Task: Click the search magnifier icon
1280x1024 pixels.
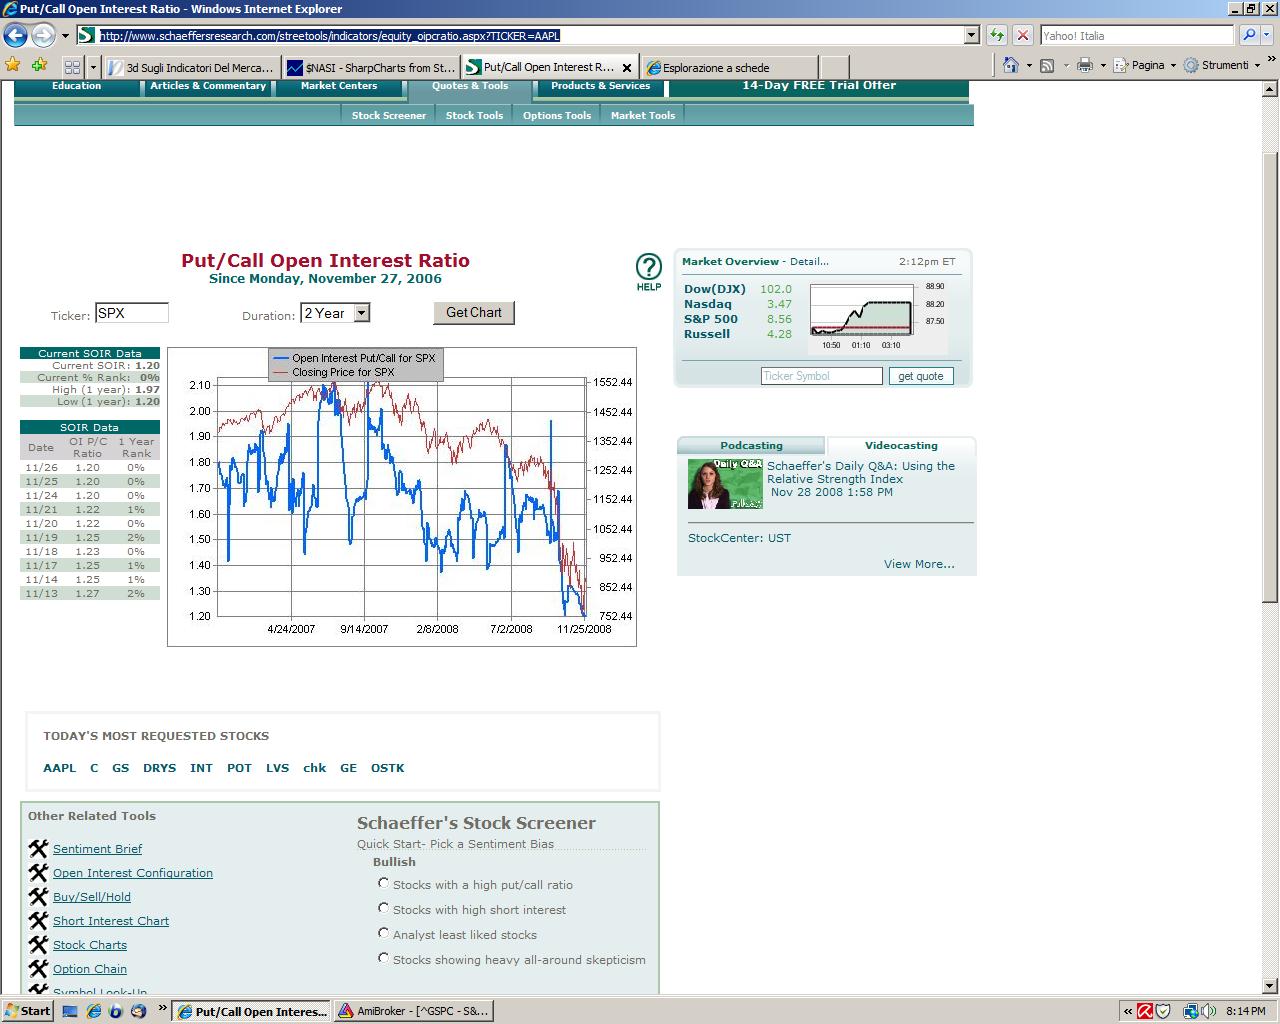Action: [1249, 35]
